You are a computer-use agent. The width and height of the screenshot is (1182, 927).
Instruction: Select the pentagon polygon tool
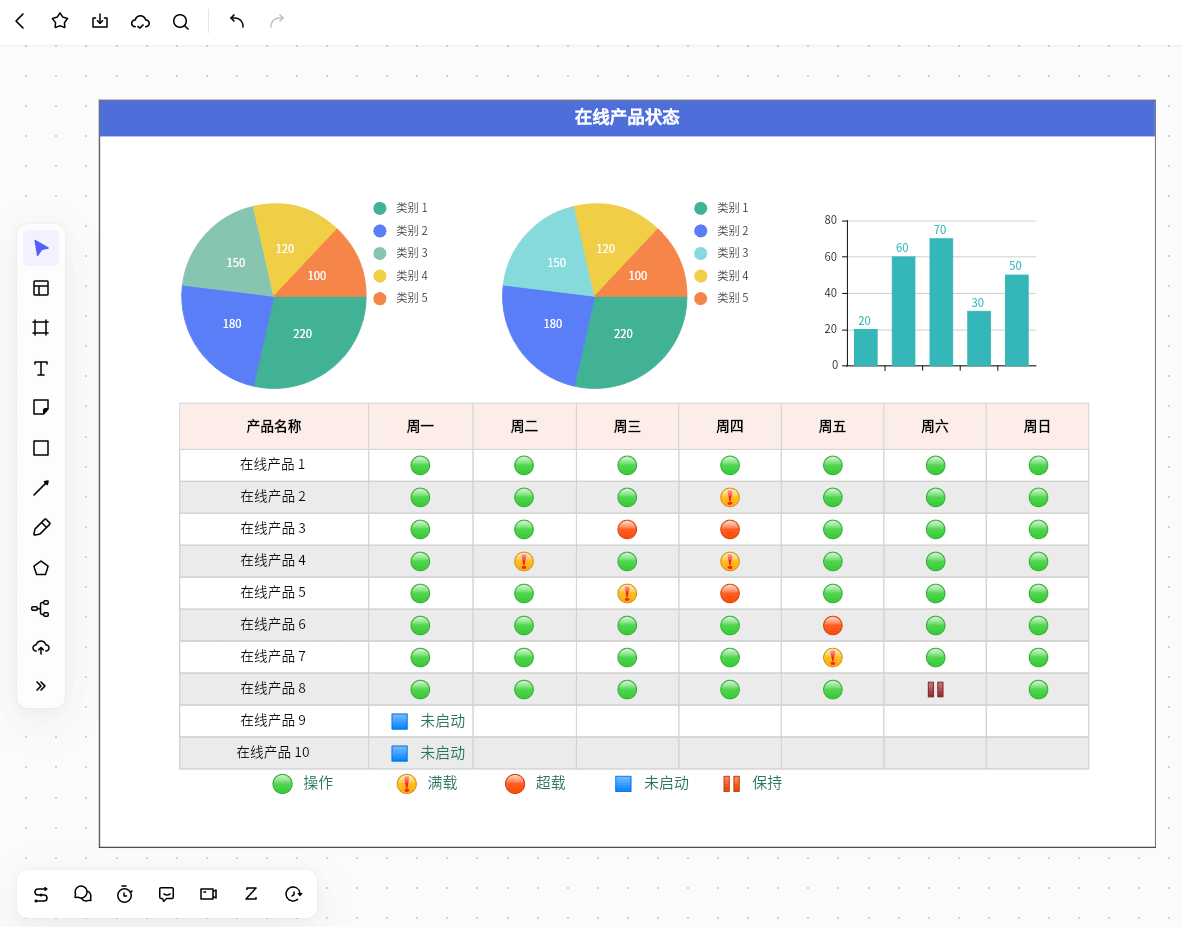coord(41,568)
